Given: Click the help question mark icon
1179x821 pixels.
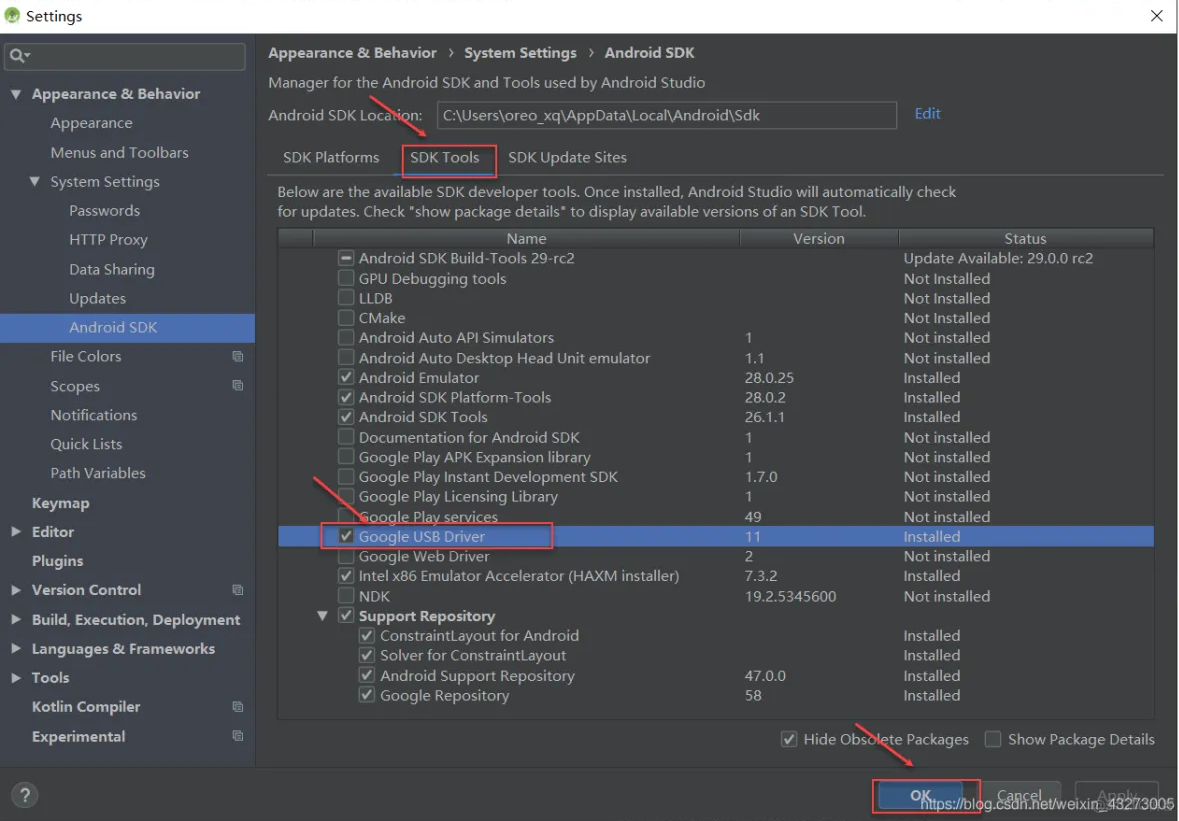Looking at the screenshot, I should point(25,796).
